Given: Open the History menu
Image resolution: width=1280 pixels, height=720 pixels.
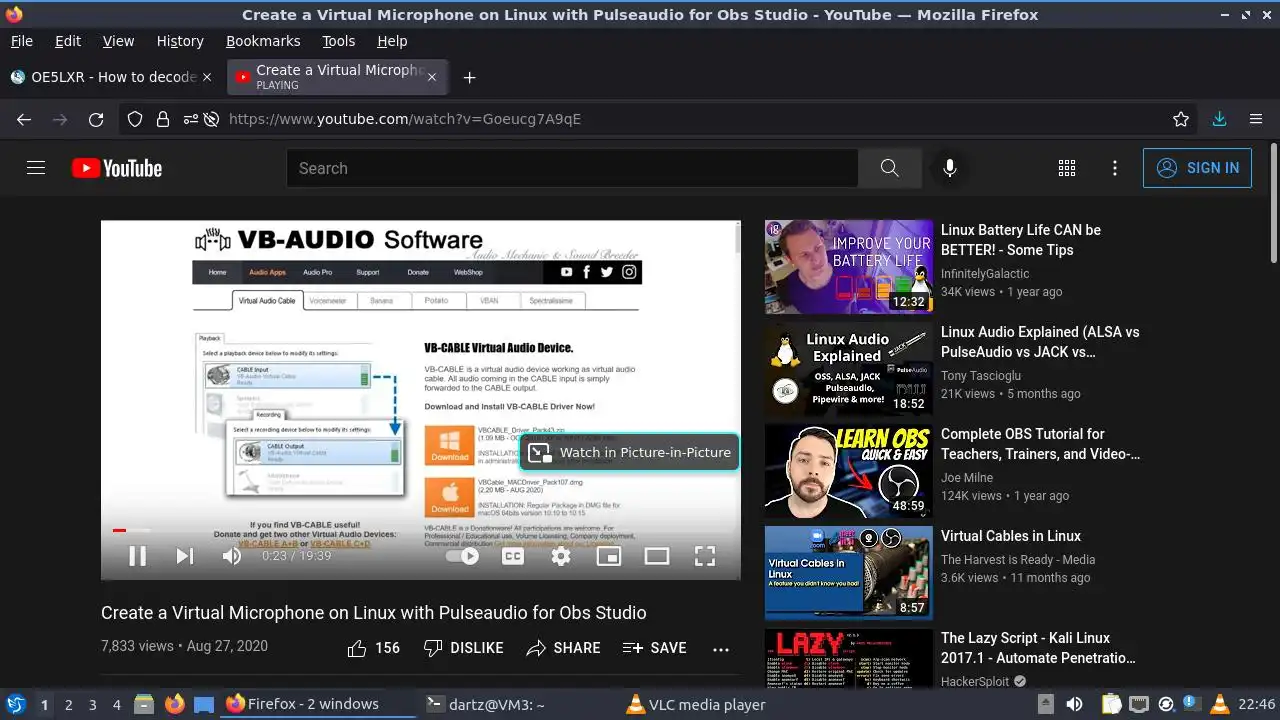Looking at the screenshot, I should click(180, 41).
